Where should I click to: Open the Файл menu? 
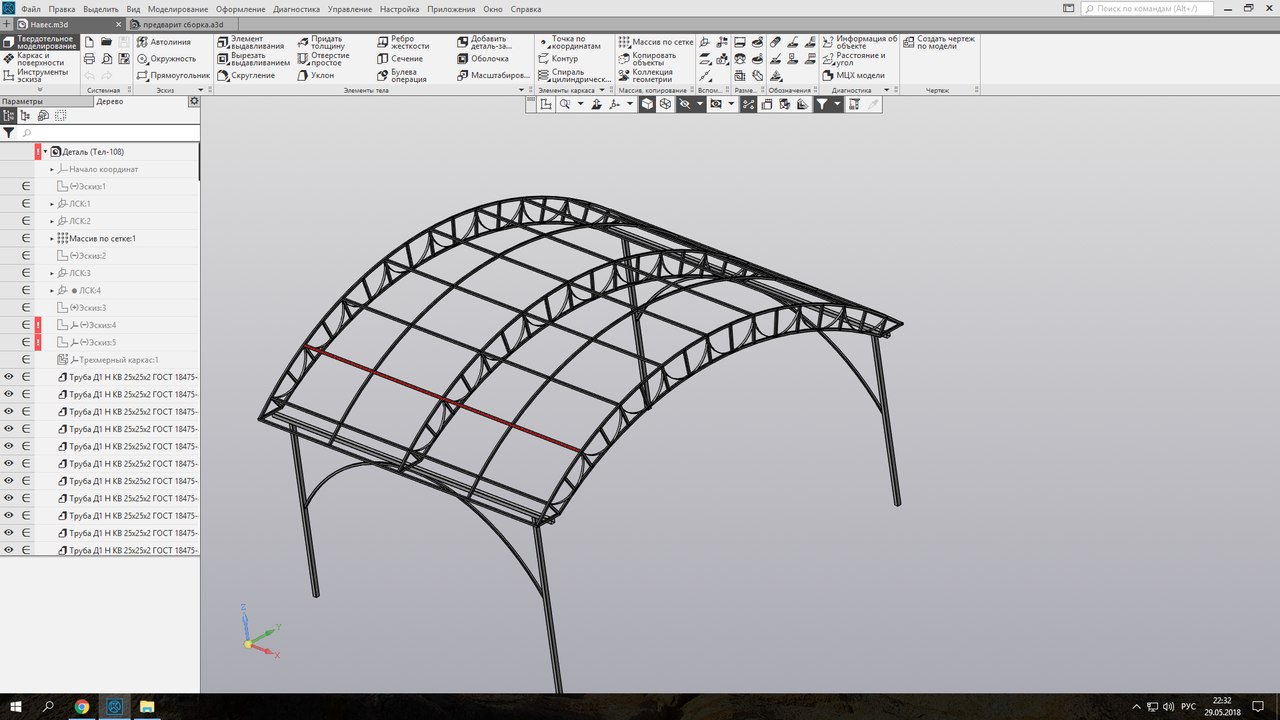(x=31, y=9)
